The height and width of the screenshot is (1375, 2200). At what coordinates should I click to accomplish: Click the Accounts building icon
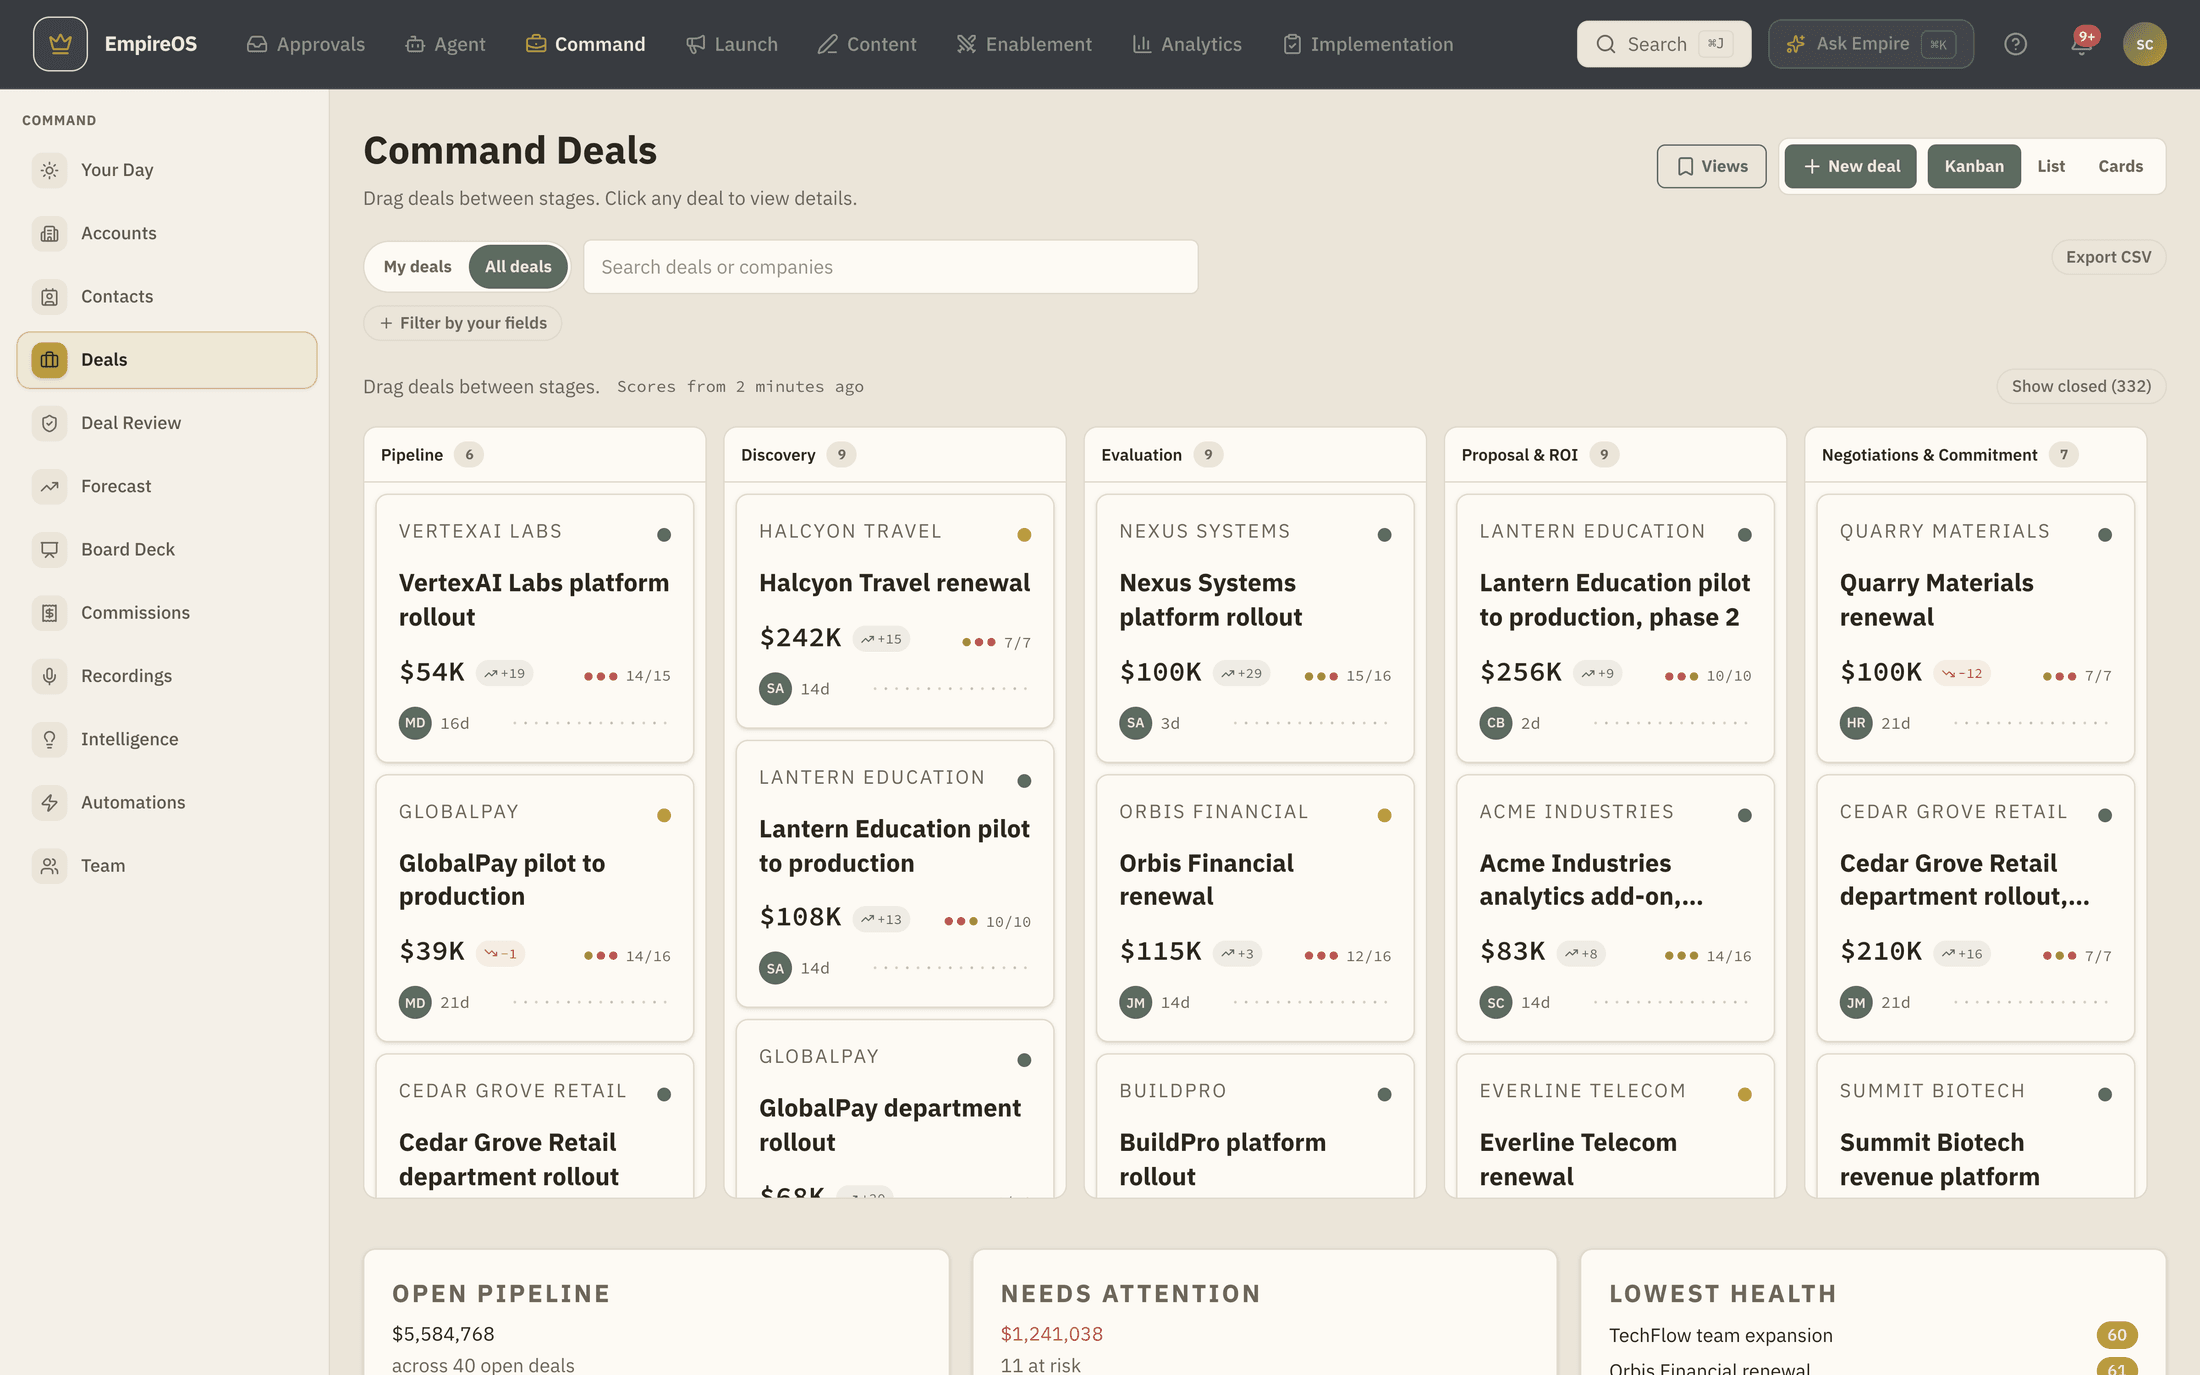click(49, 233)
